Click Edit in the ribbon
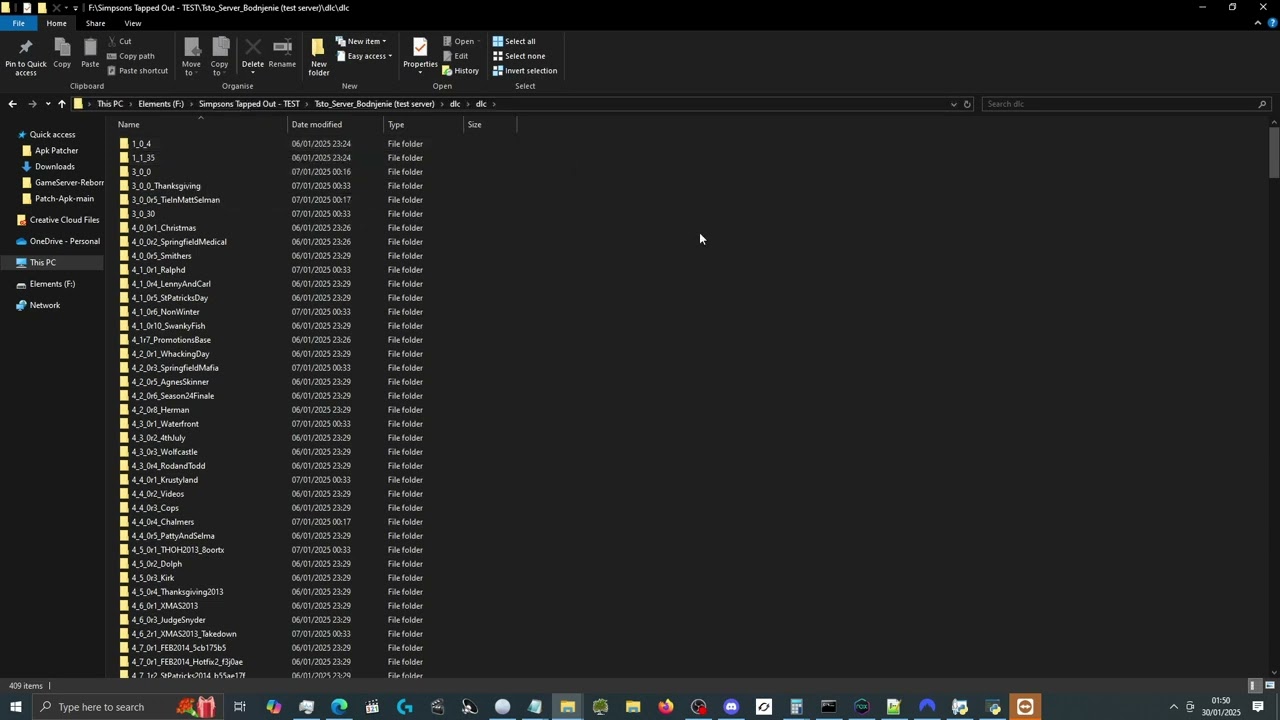The height and width of the screenshot is (720, 1280). pyautogui.click(x=455, y=56)
